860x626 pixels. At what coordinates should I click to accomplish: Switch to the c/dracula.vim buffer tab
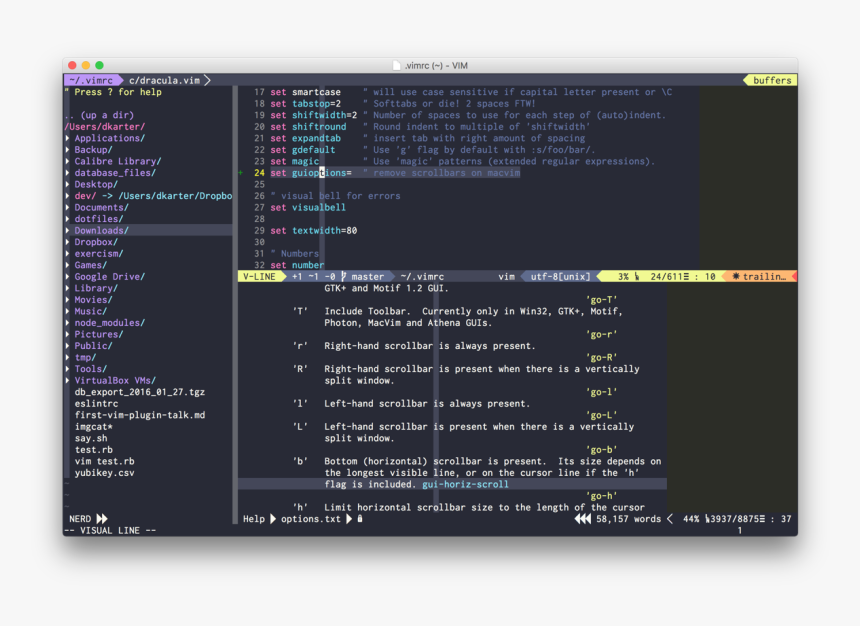click(164, 80)
